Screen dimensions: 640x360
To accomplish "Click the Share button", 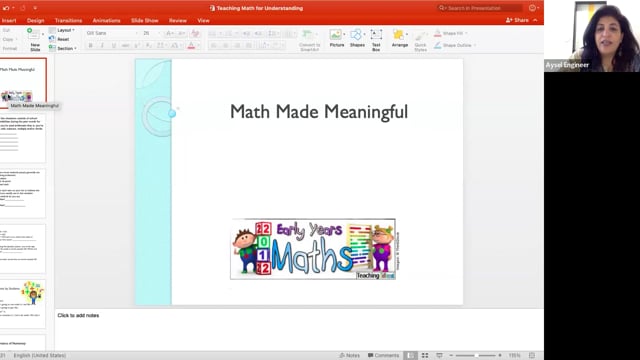I will [517, 20].
